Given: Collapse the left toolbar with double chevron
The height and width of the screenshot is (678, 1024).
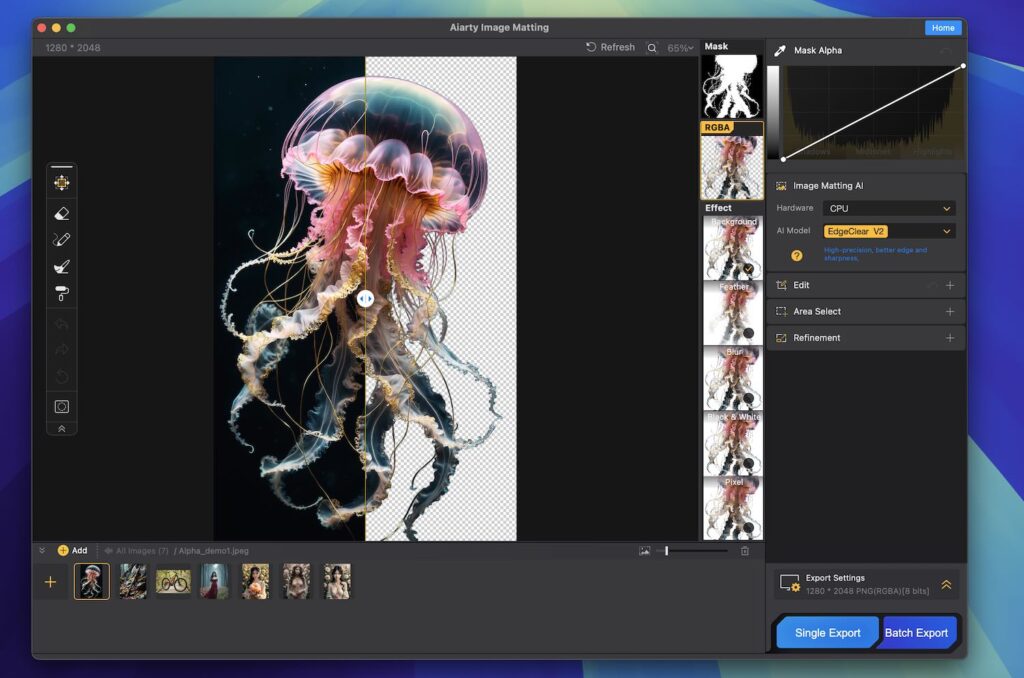Looking at the screenshot, I should (x=61, y=428).
